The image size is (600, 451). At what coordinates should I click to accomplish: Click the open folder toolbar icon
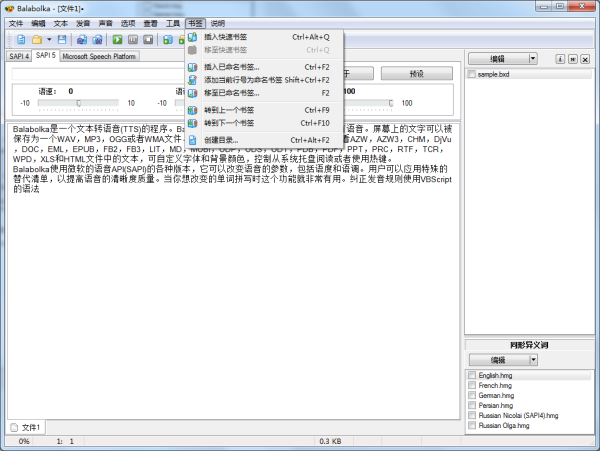pyautogui.click(x=37, y=39)
